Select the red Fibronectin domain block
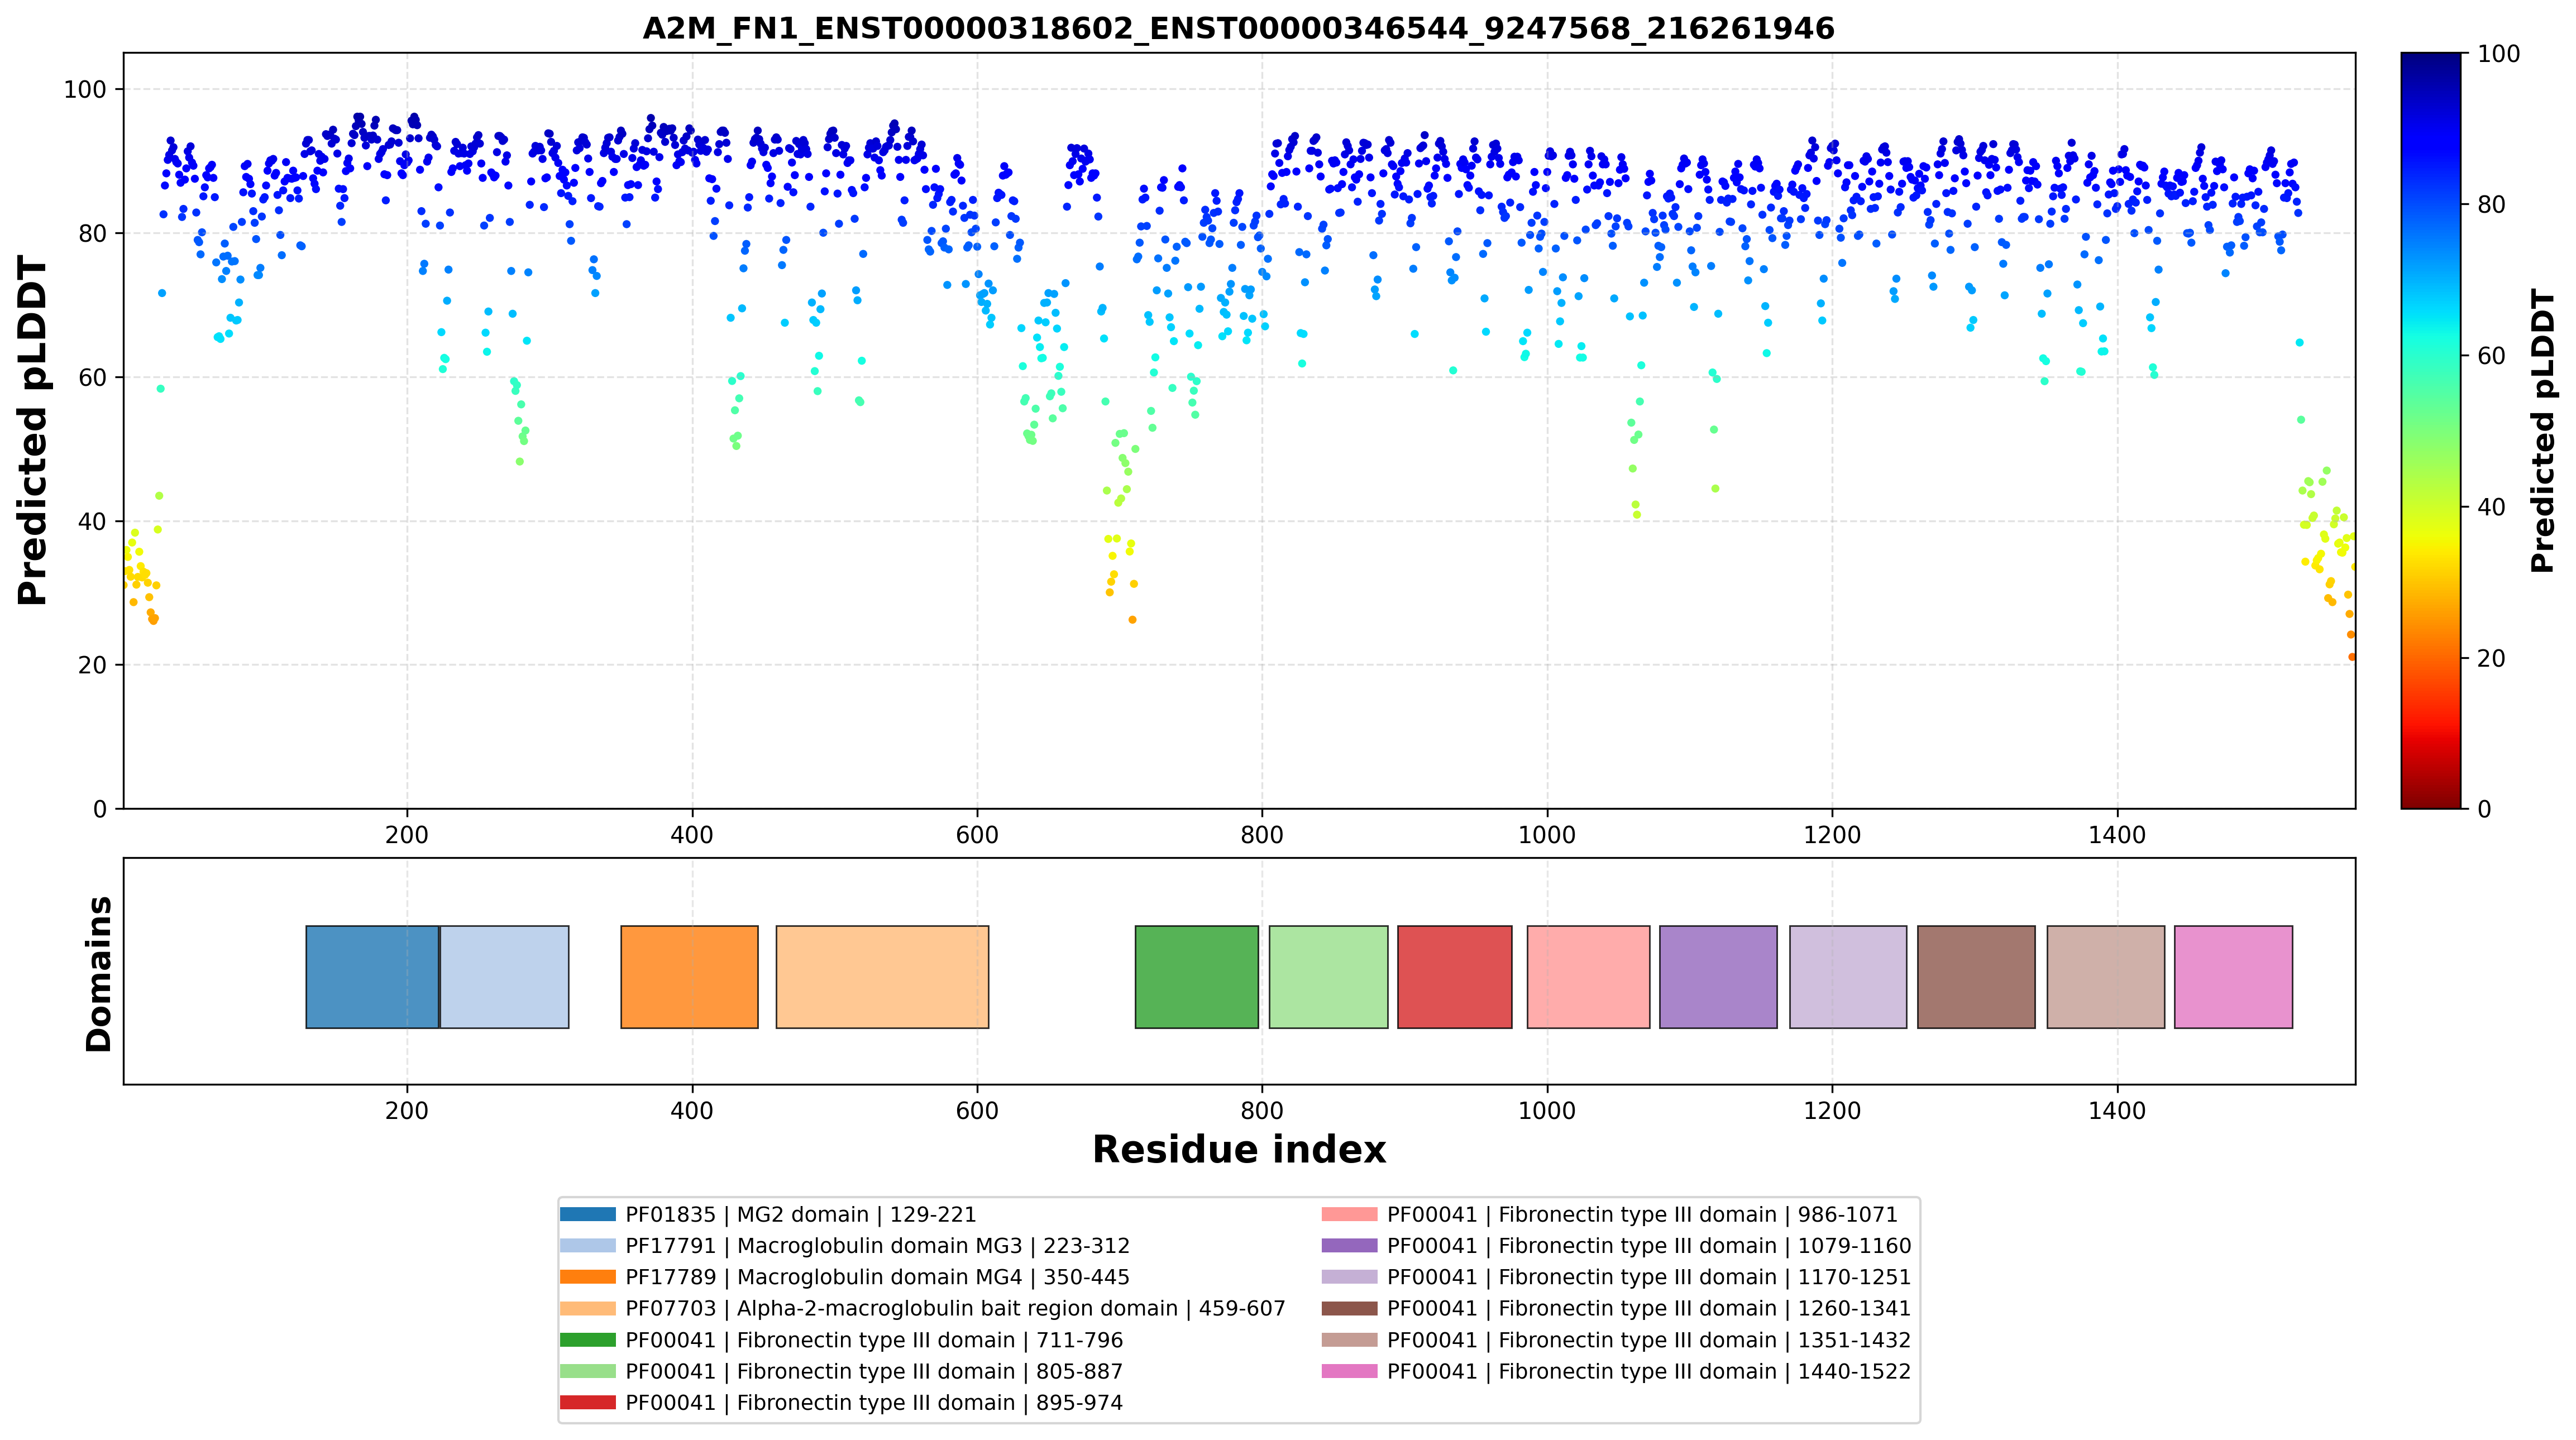The width and height of the screenshot is (2576, 1440). click(1455, 977)
